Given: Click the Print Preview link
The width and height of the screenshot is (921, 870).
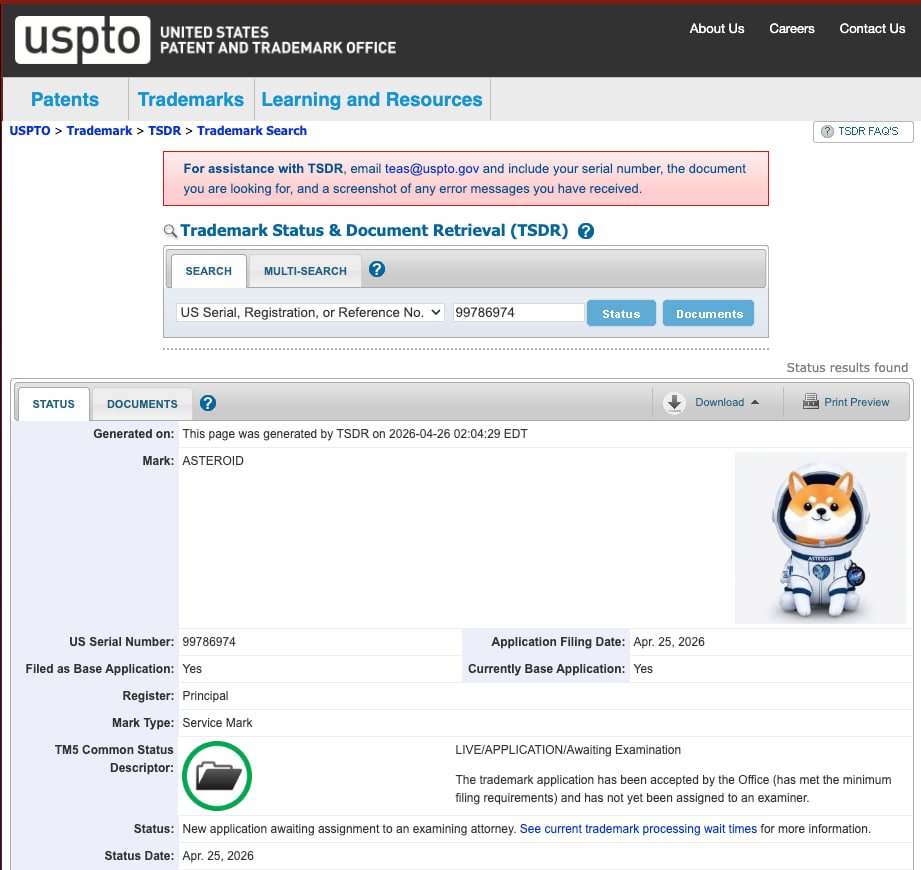Looking at the screenshot, I should [856, 402].
